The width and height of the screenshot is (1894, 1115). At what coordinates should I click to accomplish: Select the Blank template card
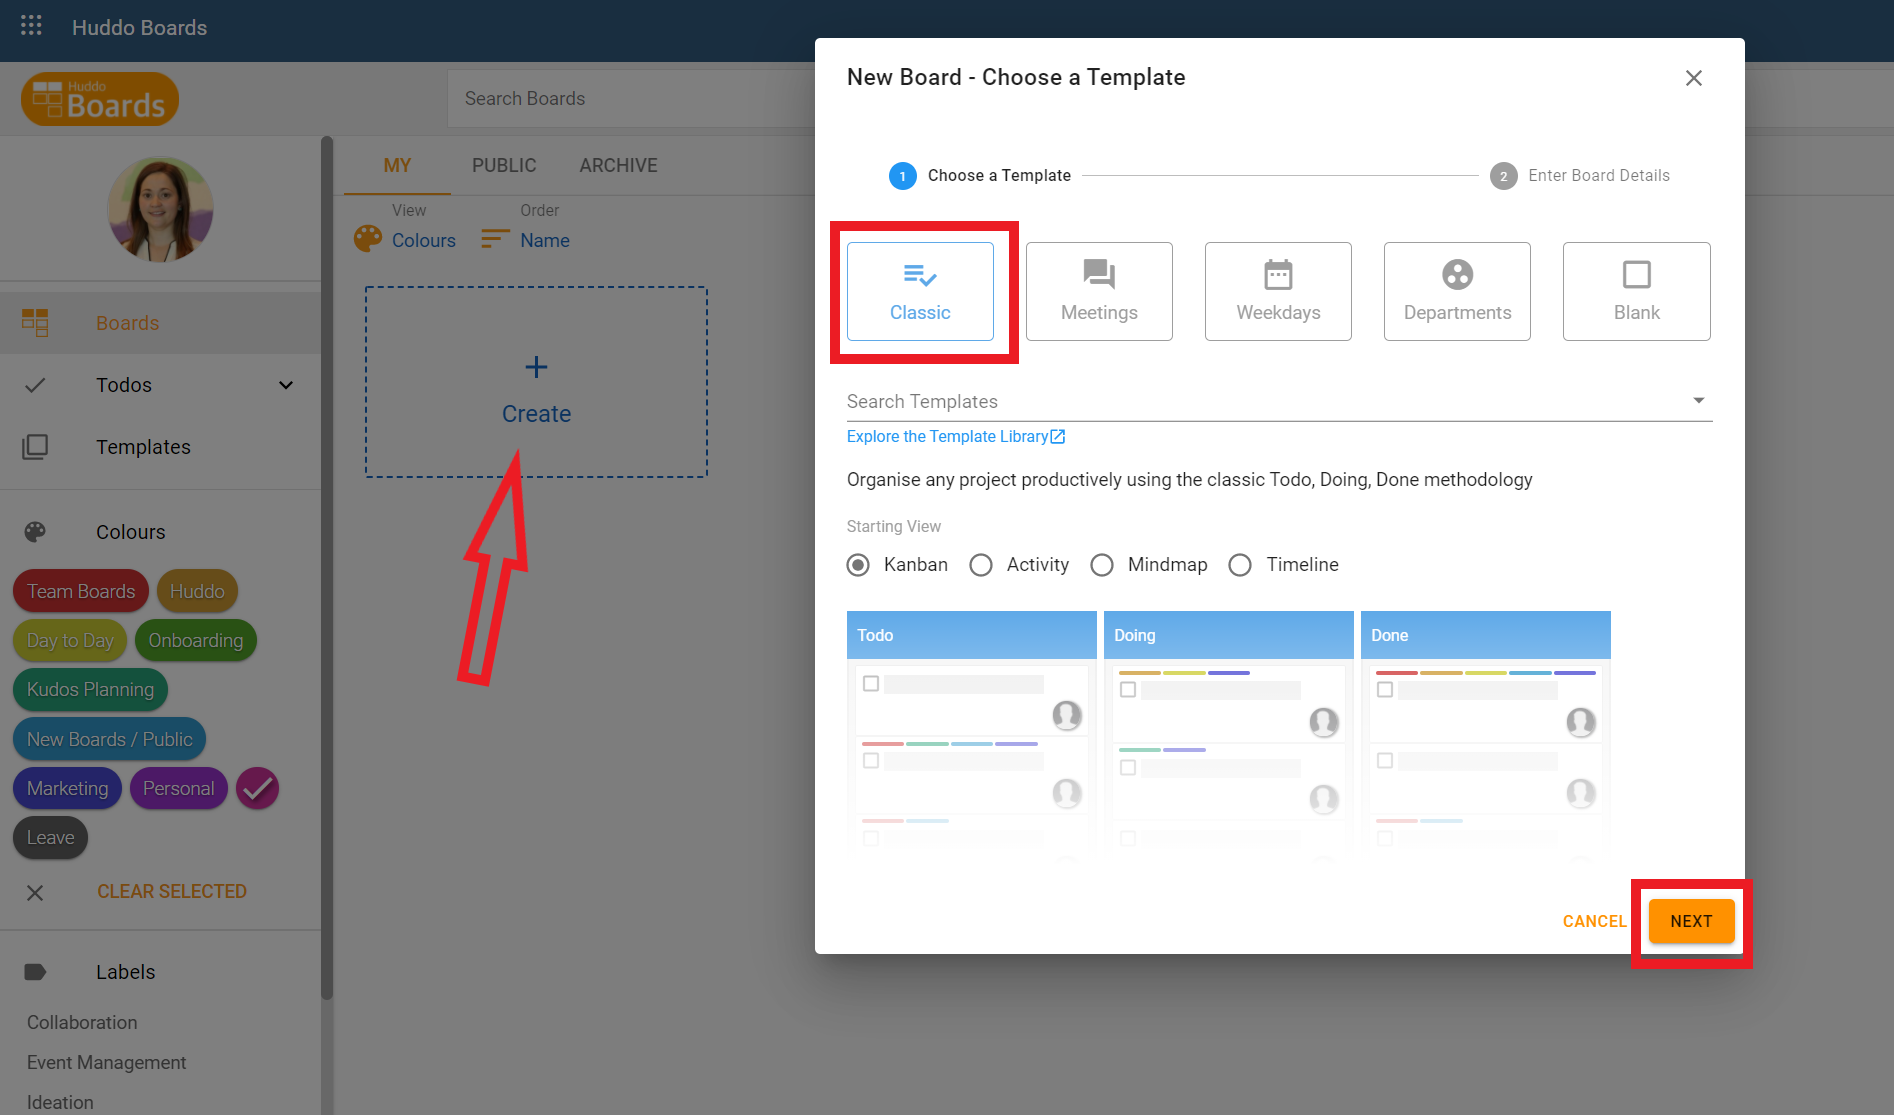point(1636,291)
